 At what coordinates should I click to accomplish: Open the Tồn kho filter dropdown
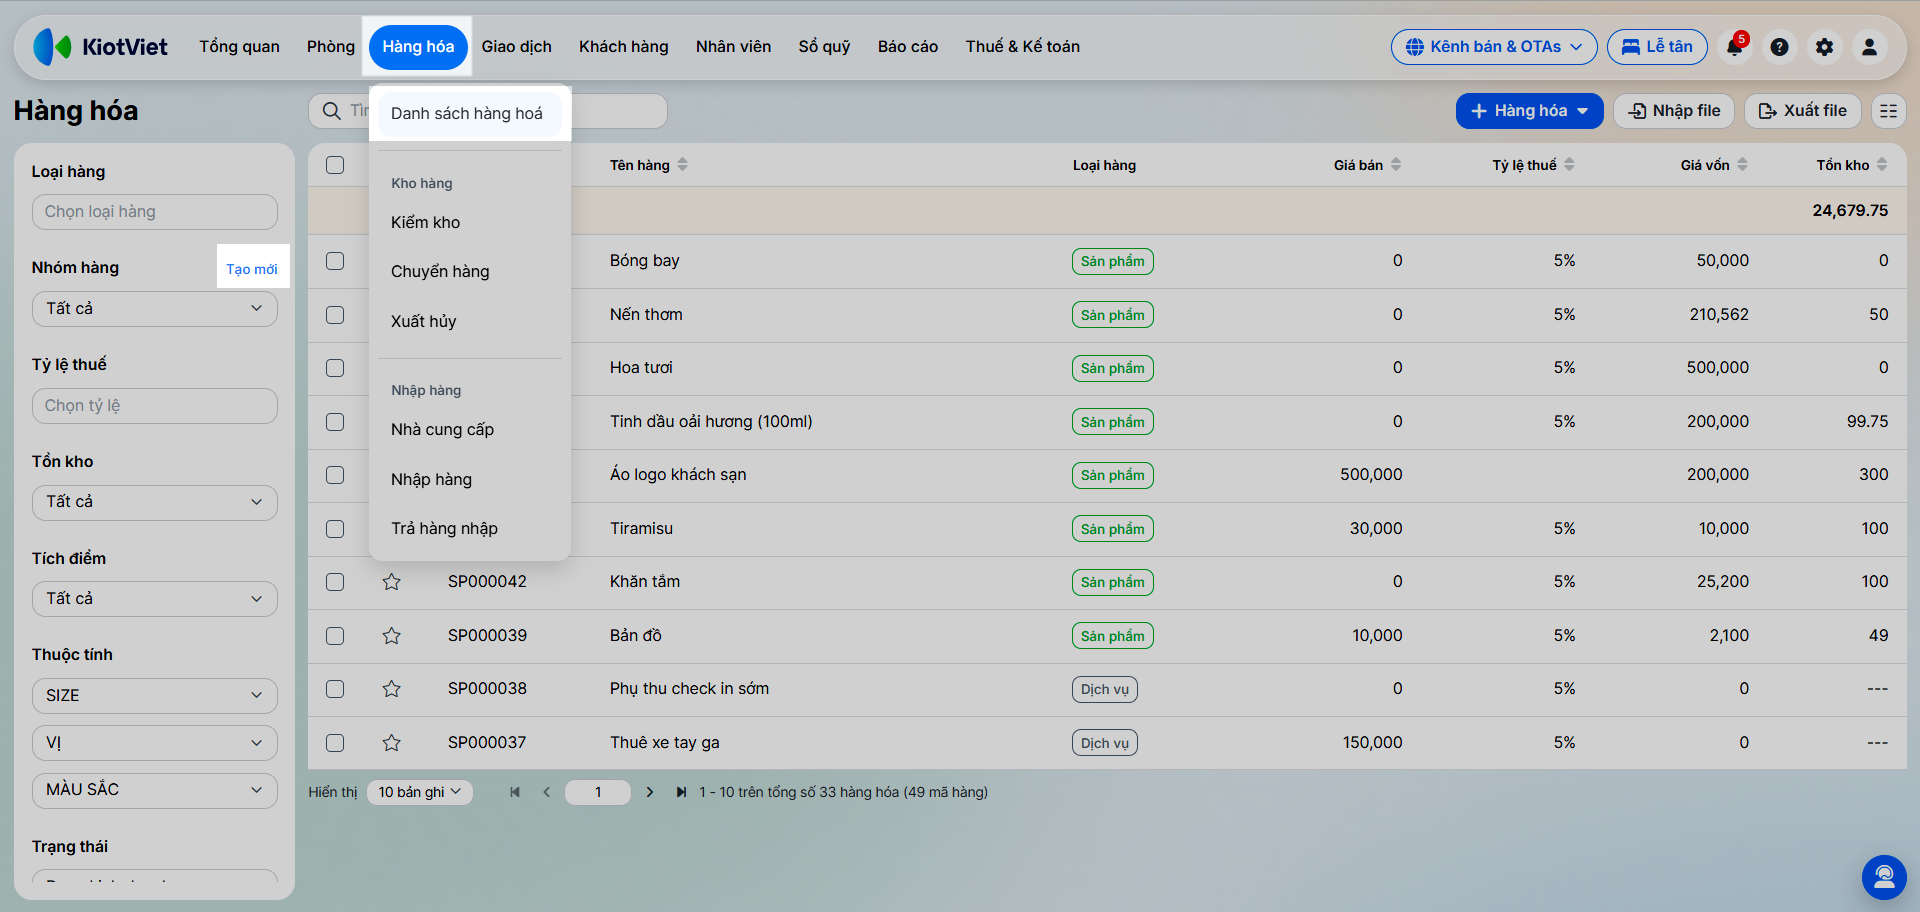[155, 502]
